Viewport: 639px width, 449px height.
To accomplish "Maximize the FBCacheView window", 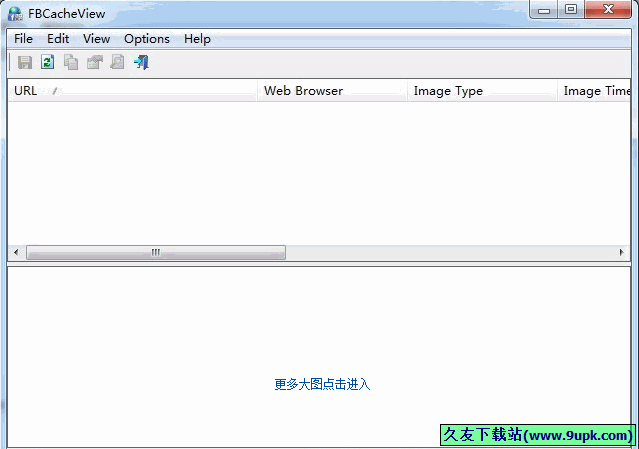I will pos(571,10).
